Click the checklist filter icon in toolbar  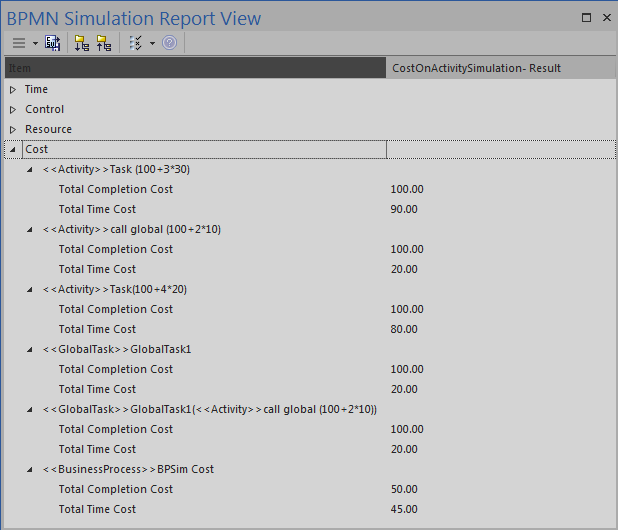137,43
